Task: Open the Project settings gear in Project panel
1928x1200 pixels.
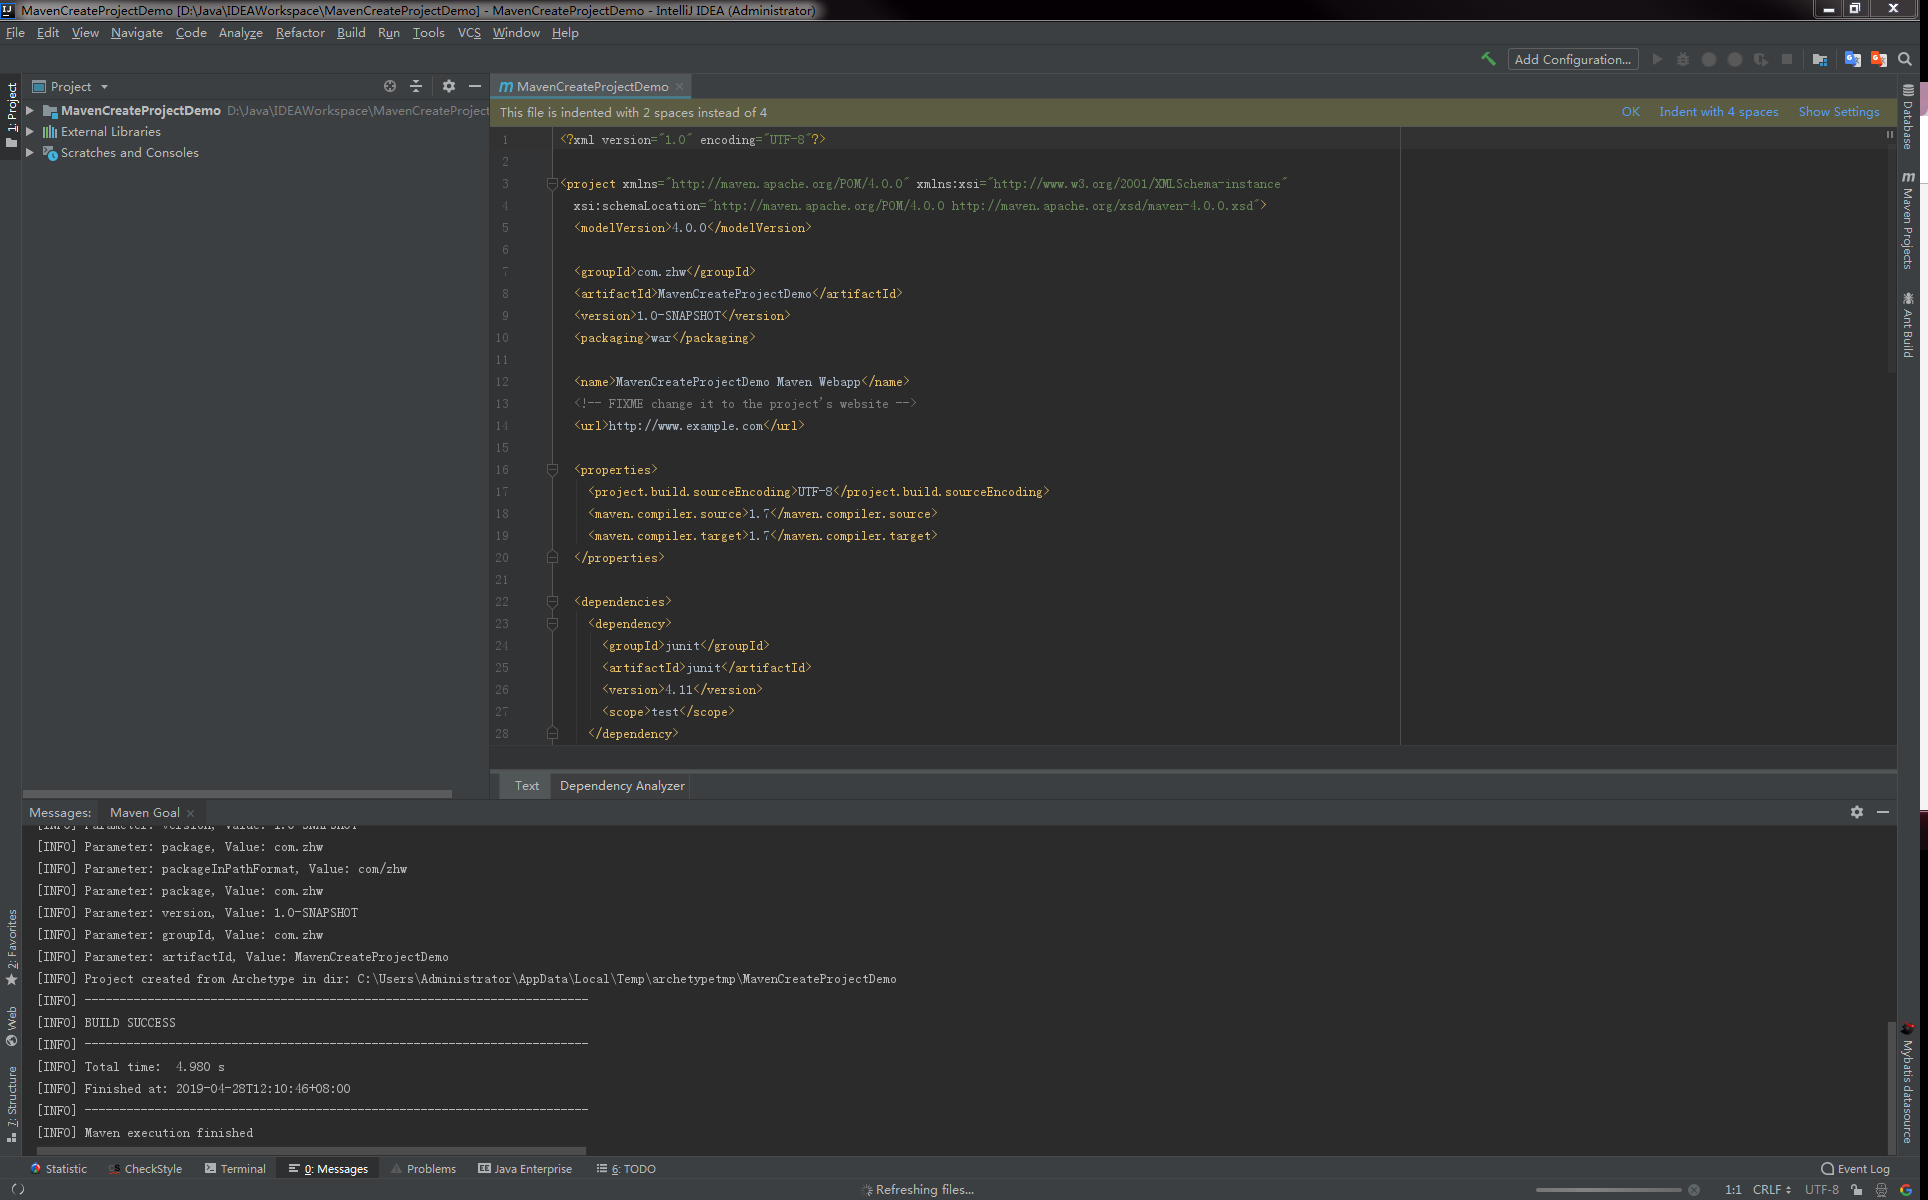Action: [449, 86]
